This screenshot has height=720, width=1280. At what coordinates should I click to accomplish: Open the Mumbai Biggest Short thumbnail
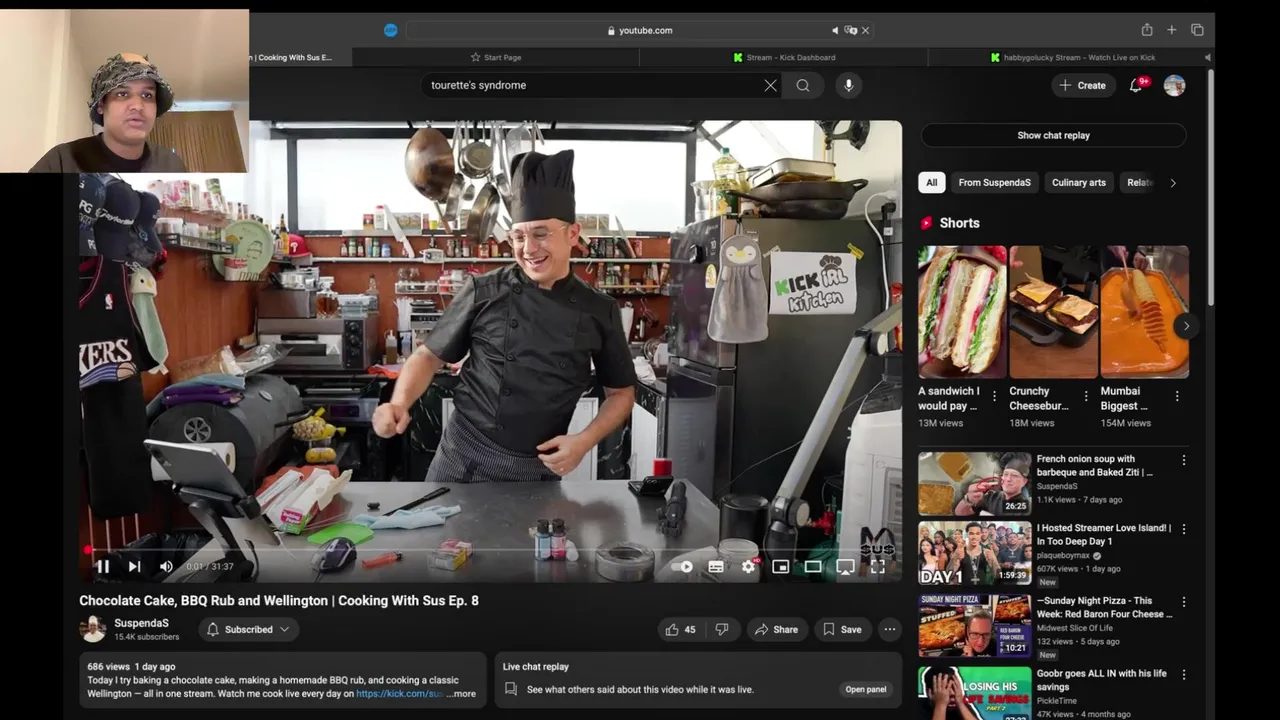pyautogui.click(x=1144, y=311)
